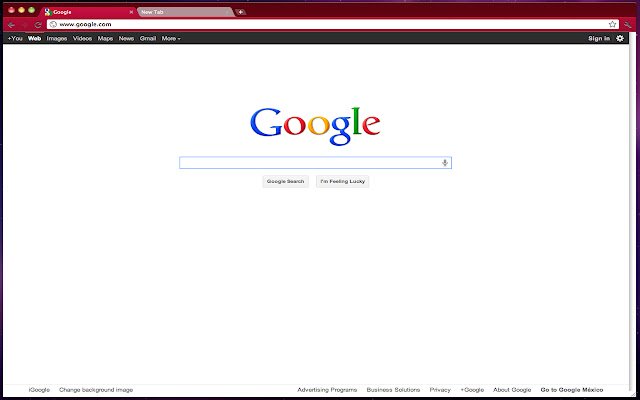Reload the page with the refresh icon

click(38, 25)
